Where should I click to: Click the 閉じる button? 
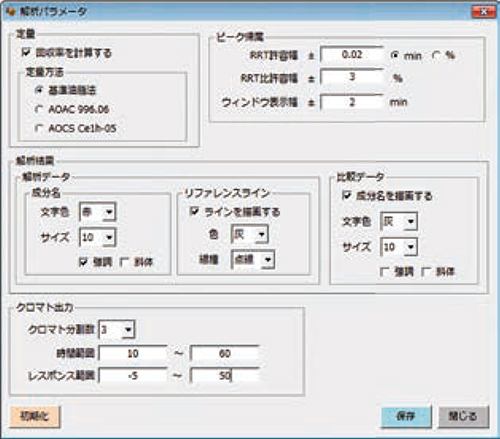coord(463,416)
